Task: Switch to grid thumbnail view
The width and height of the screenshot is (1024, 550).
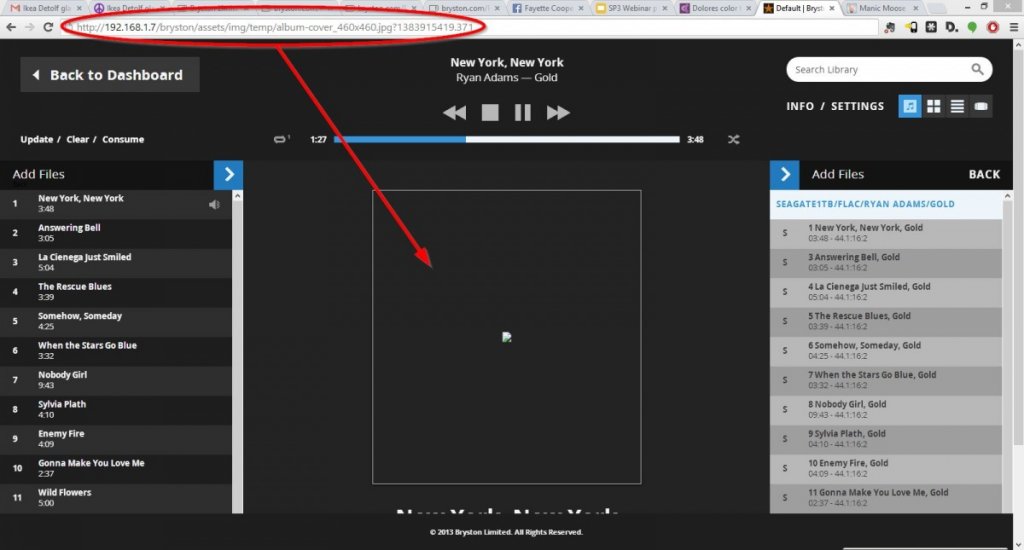Action: coord(934,106)
